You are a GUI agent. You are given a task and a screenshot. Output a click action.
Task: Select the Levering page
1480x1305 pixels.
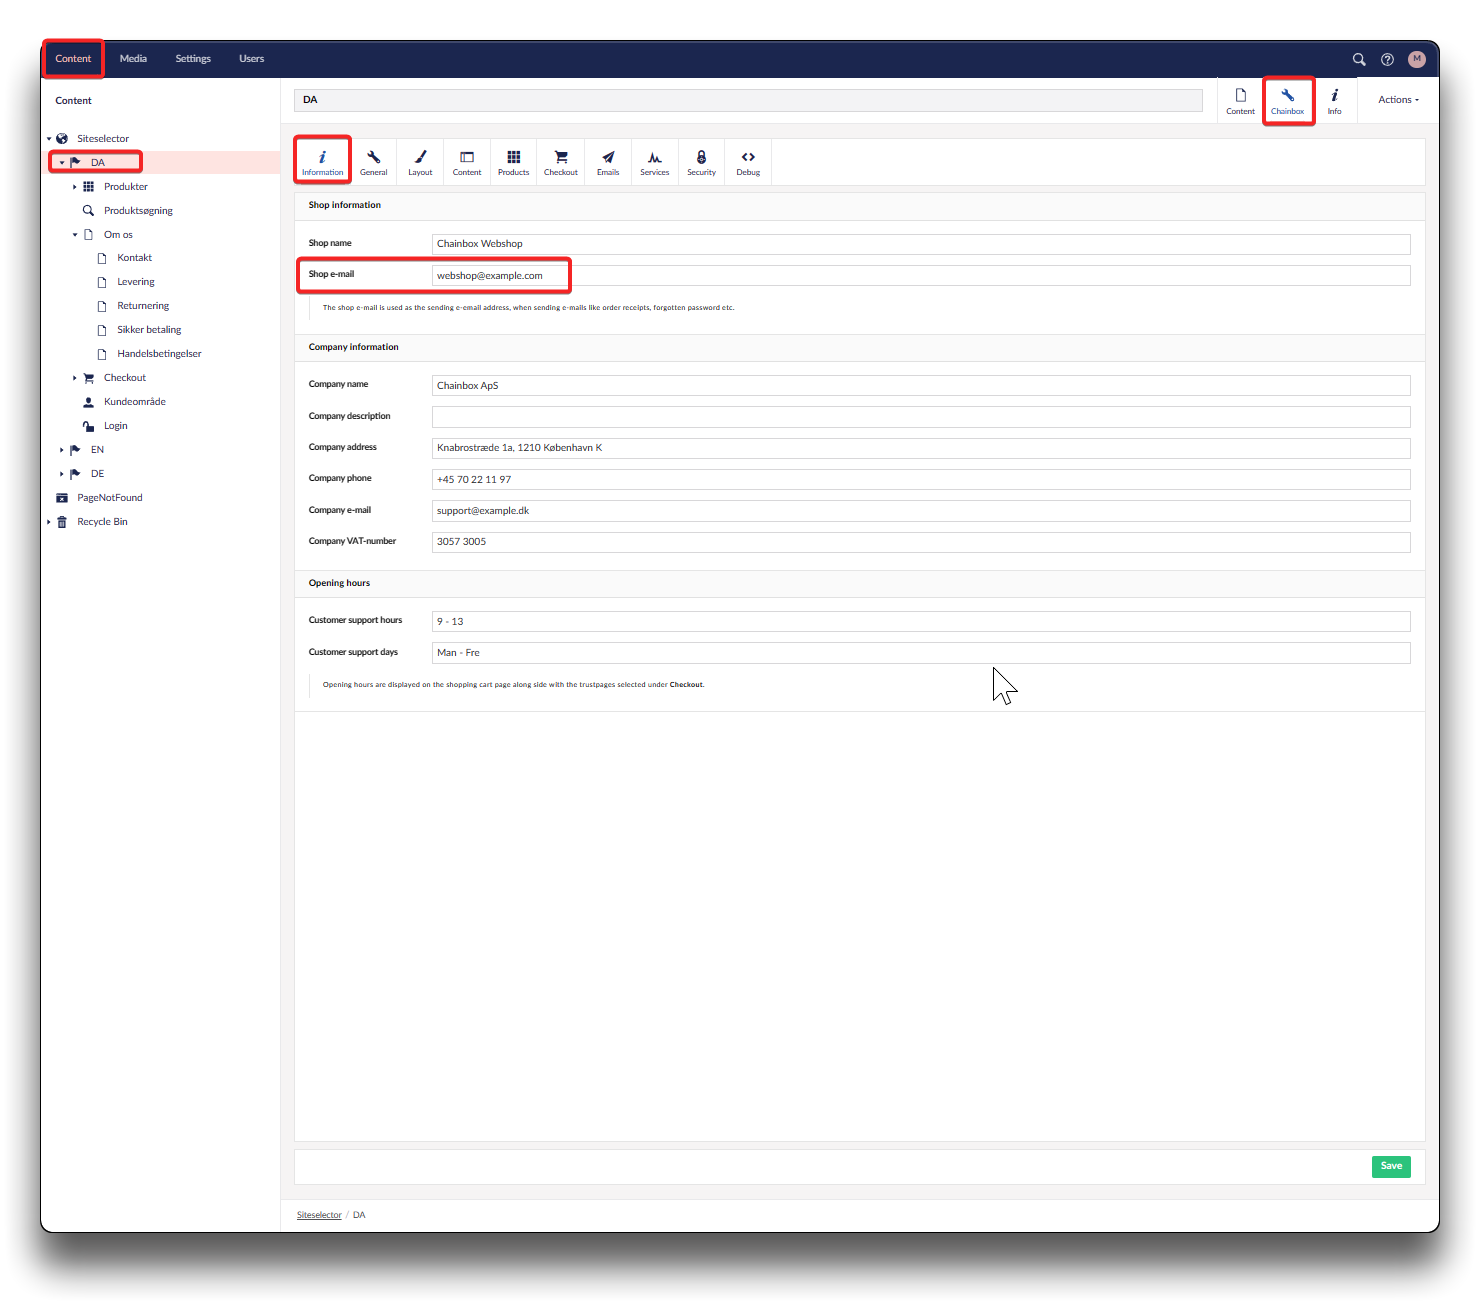135,282
